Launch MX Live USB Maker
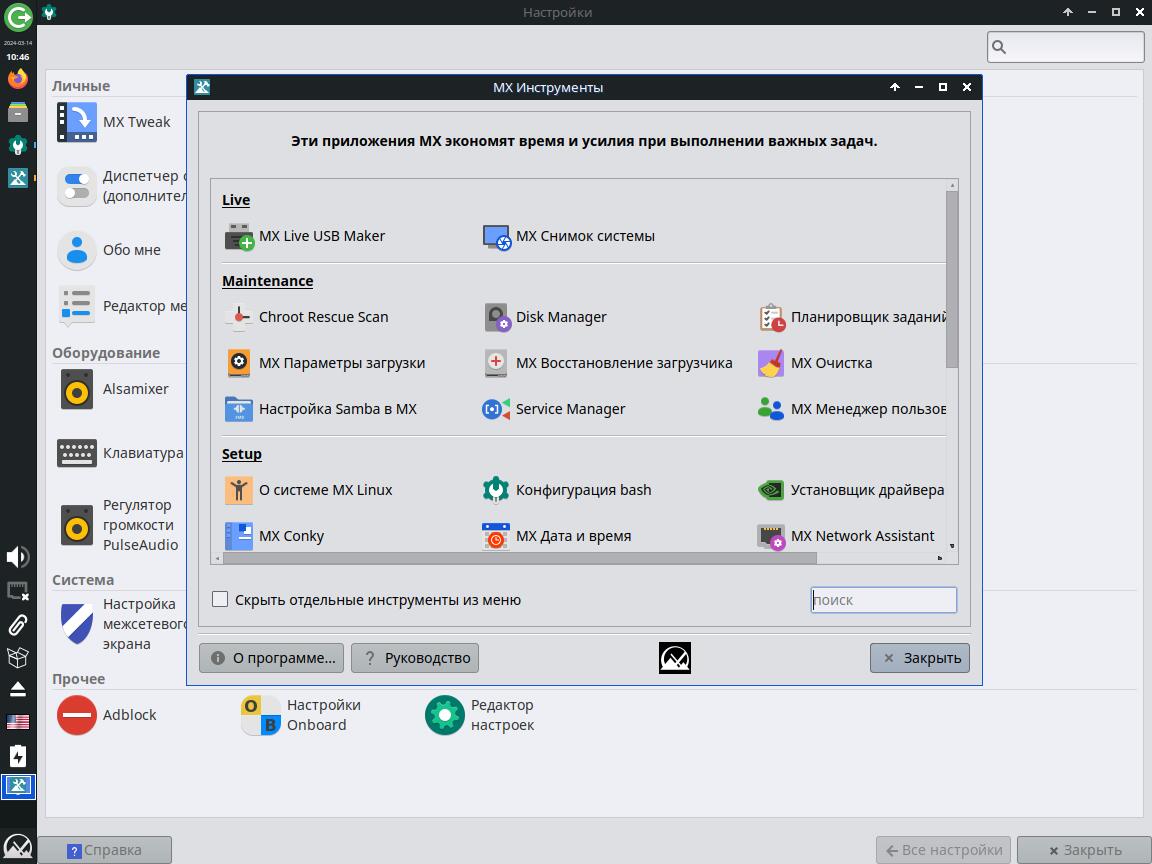Image resolution: width=1152 pixels, height=864 pixels. (x=305, y=237)
